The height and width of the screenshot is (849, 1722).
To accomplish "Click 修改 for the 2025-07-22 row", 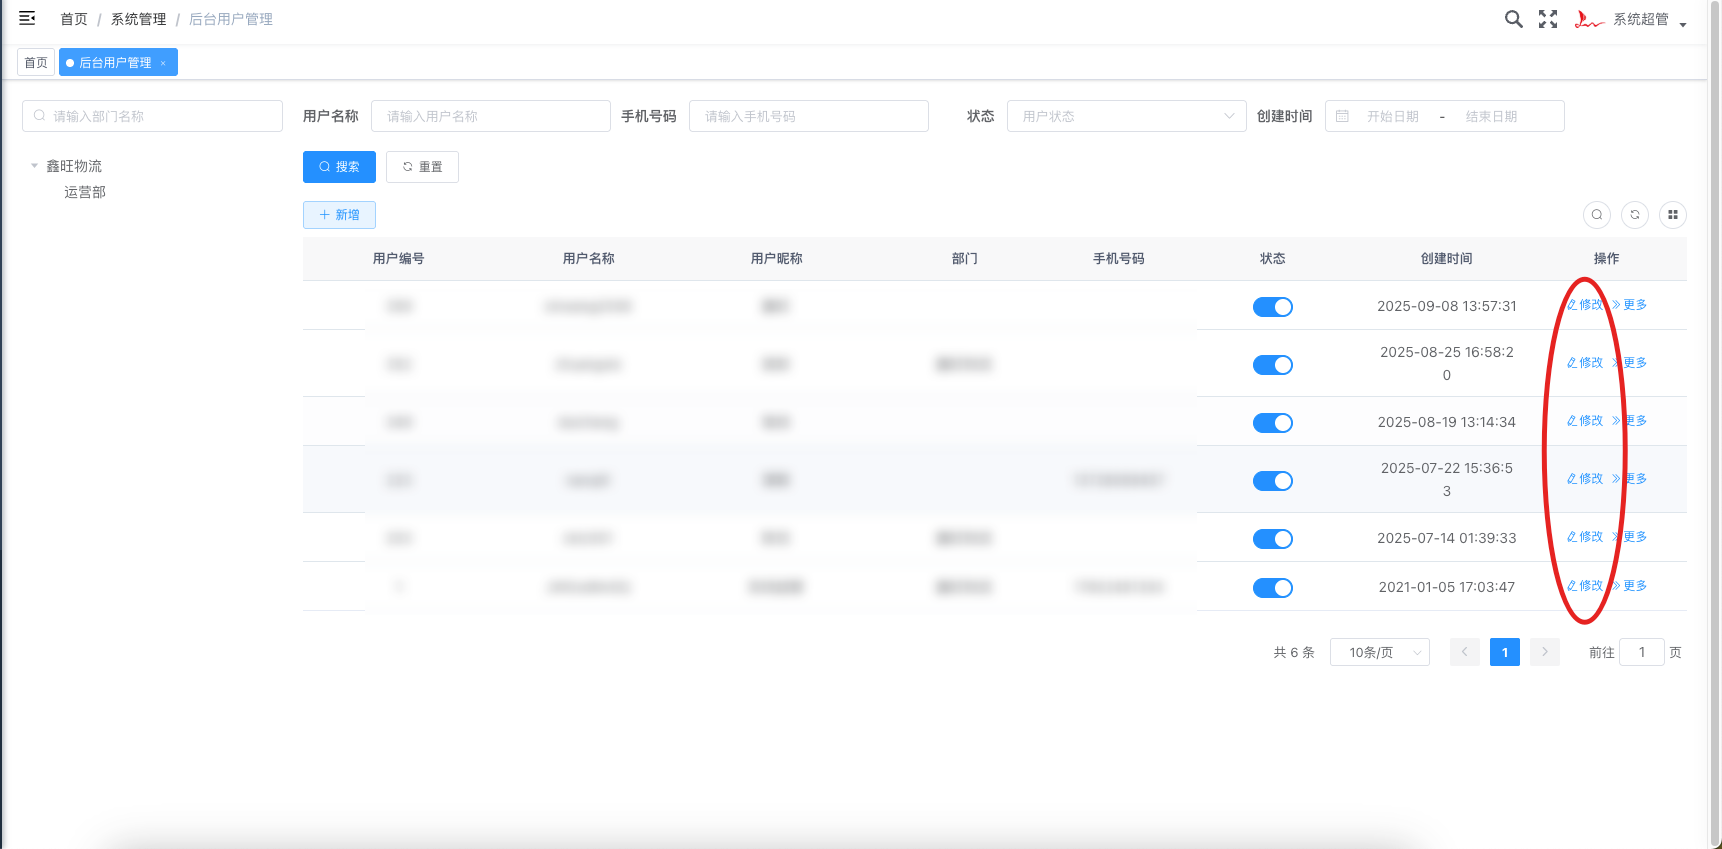I will tap(1585, 479).
